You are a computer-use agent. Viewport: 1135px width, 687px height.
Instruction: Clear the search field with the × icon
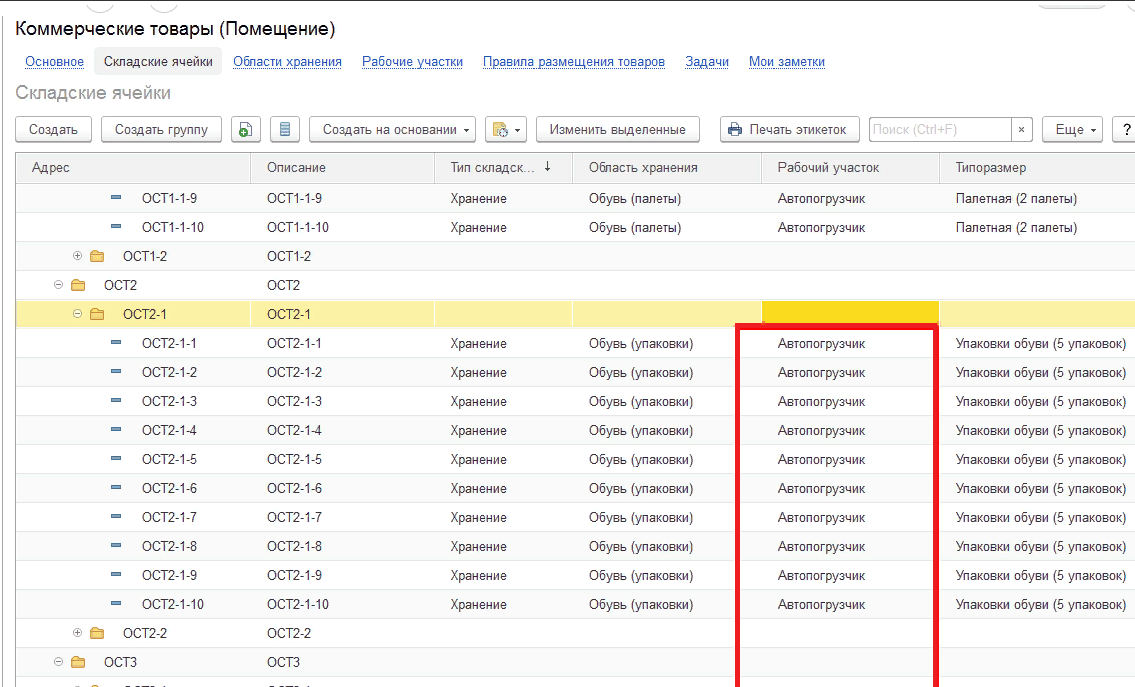pos(1021,129)
